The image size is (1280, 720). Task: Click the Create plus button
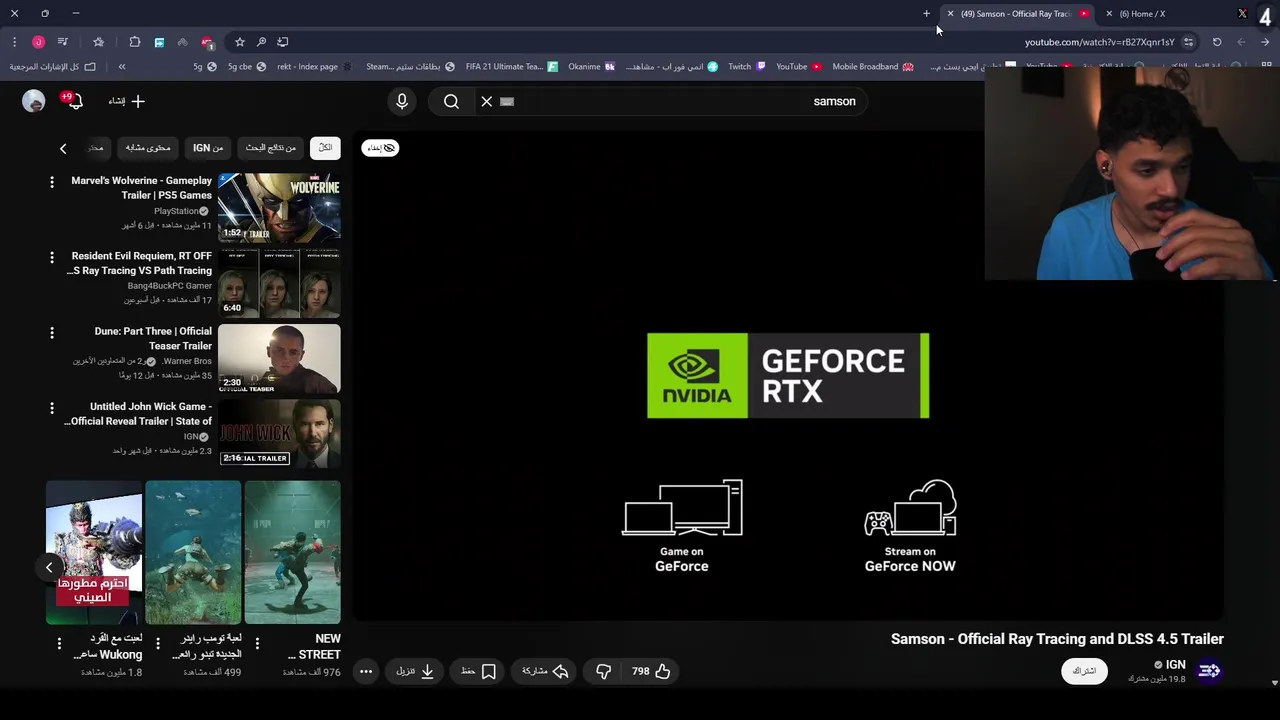[x=127, y=101]
